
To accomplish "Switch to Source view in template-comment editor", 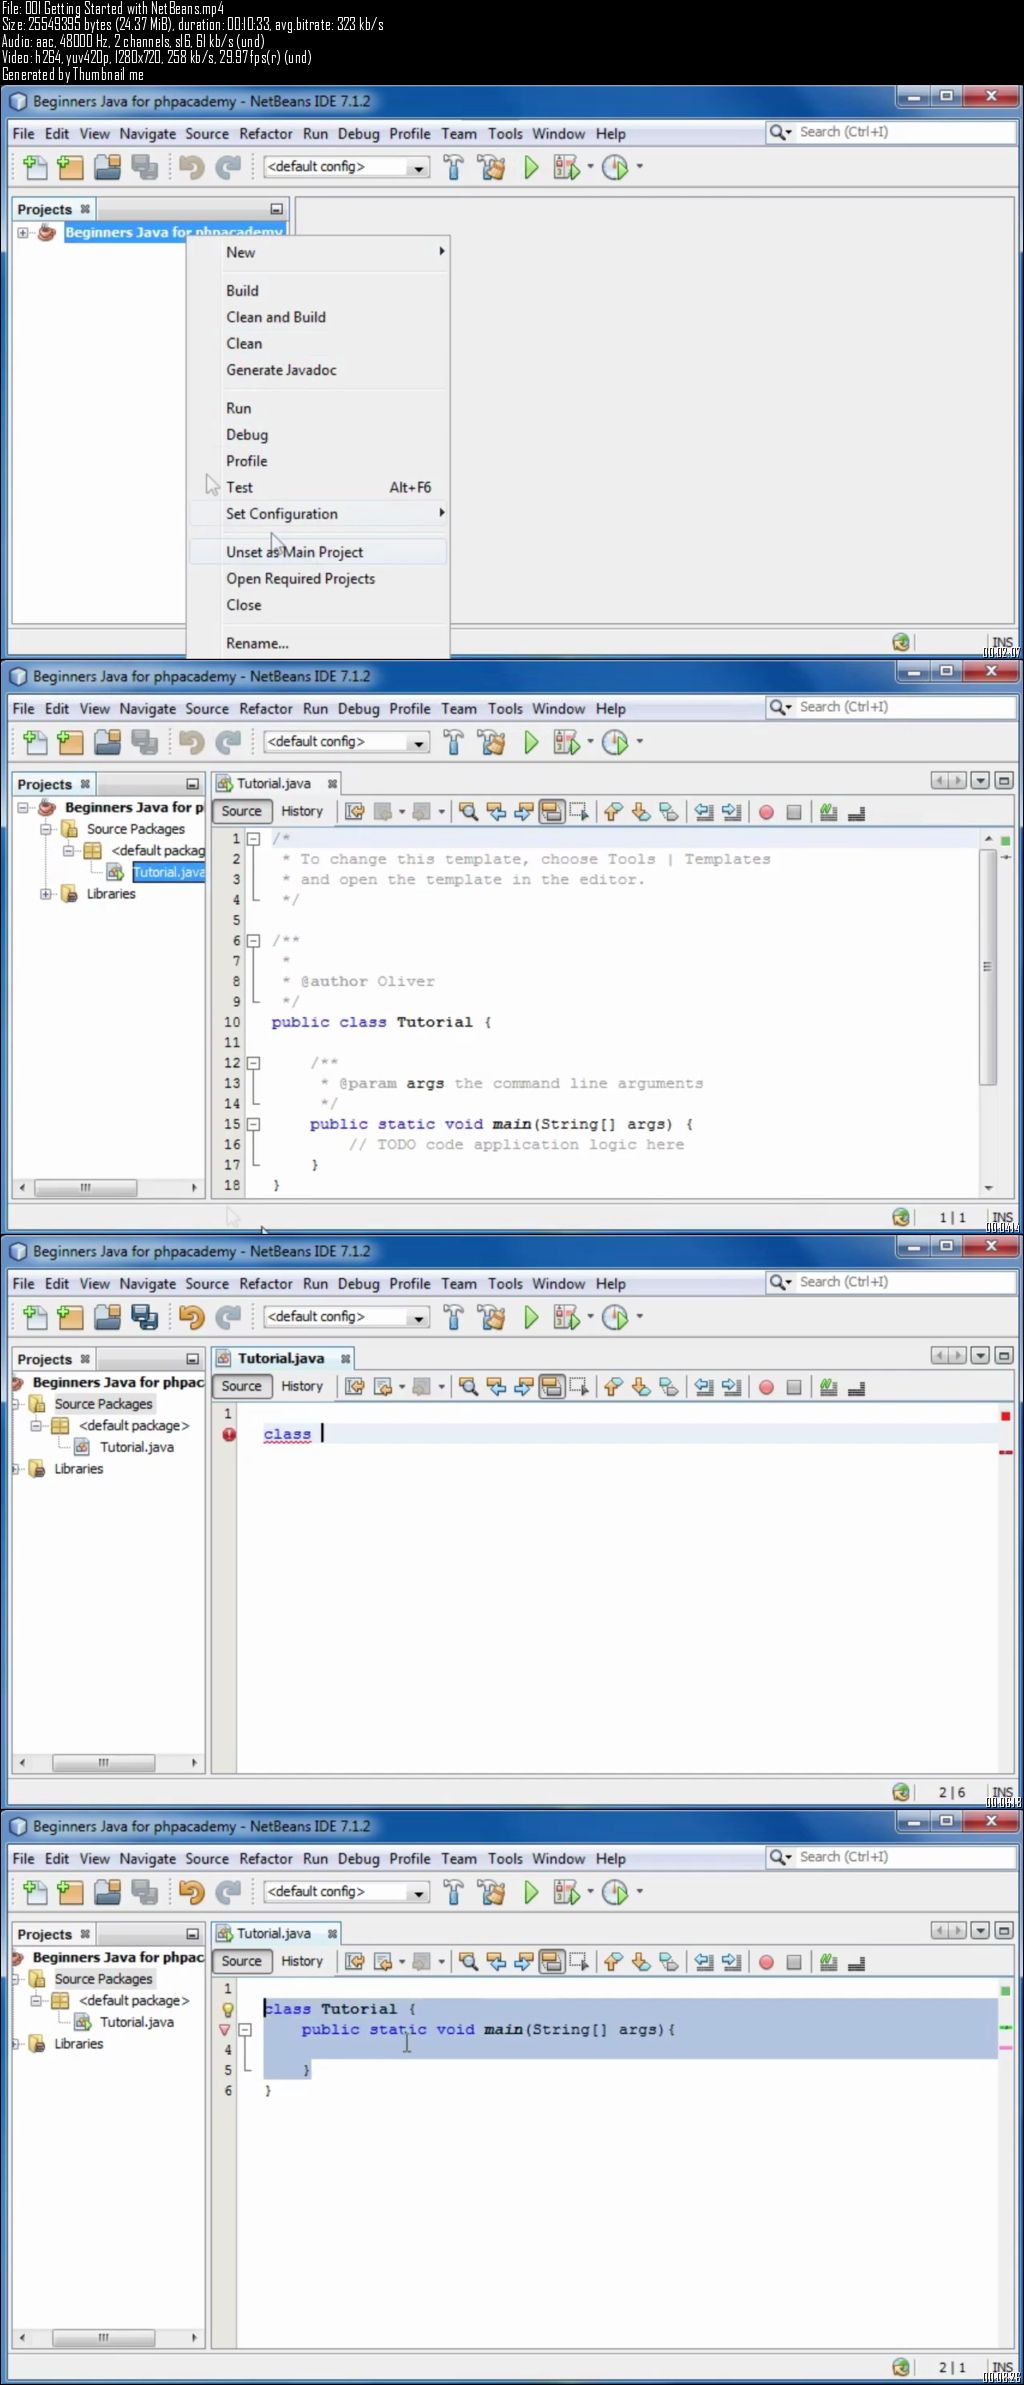I will click(242, 812).
